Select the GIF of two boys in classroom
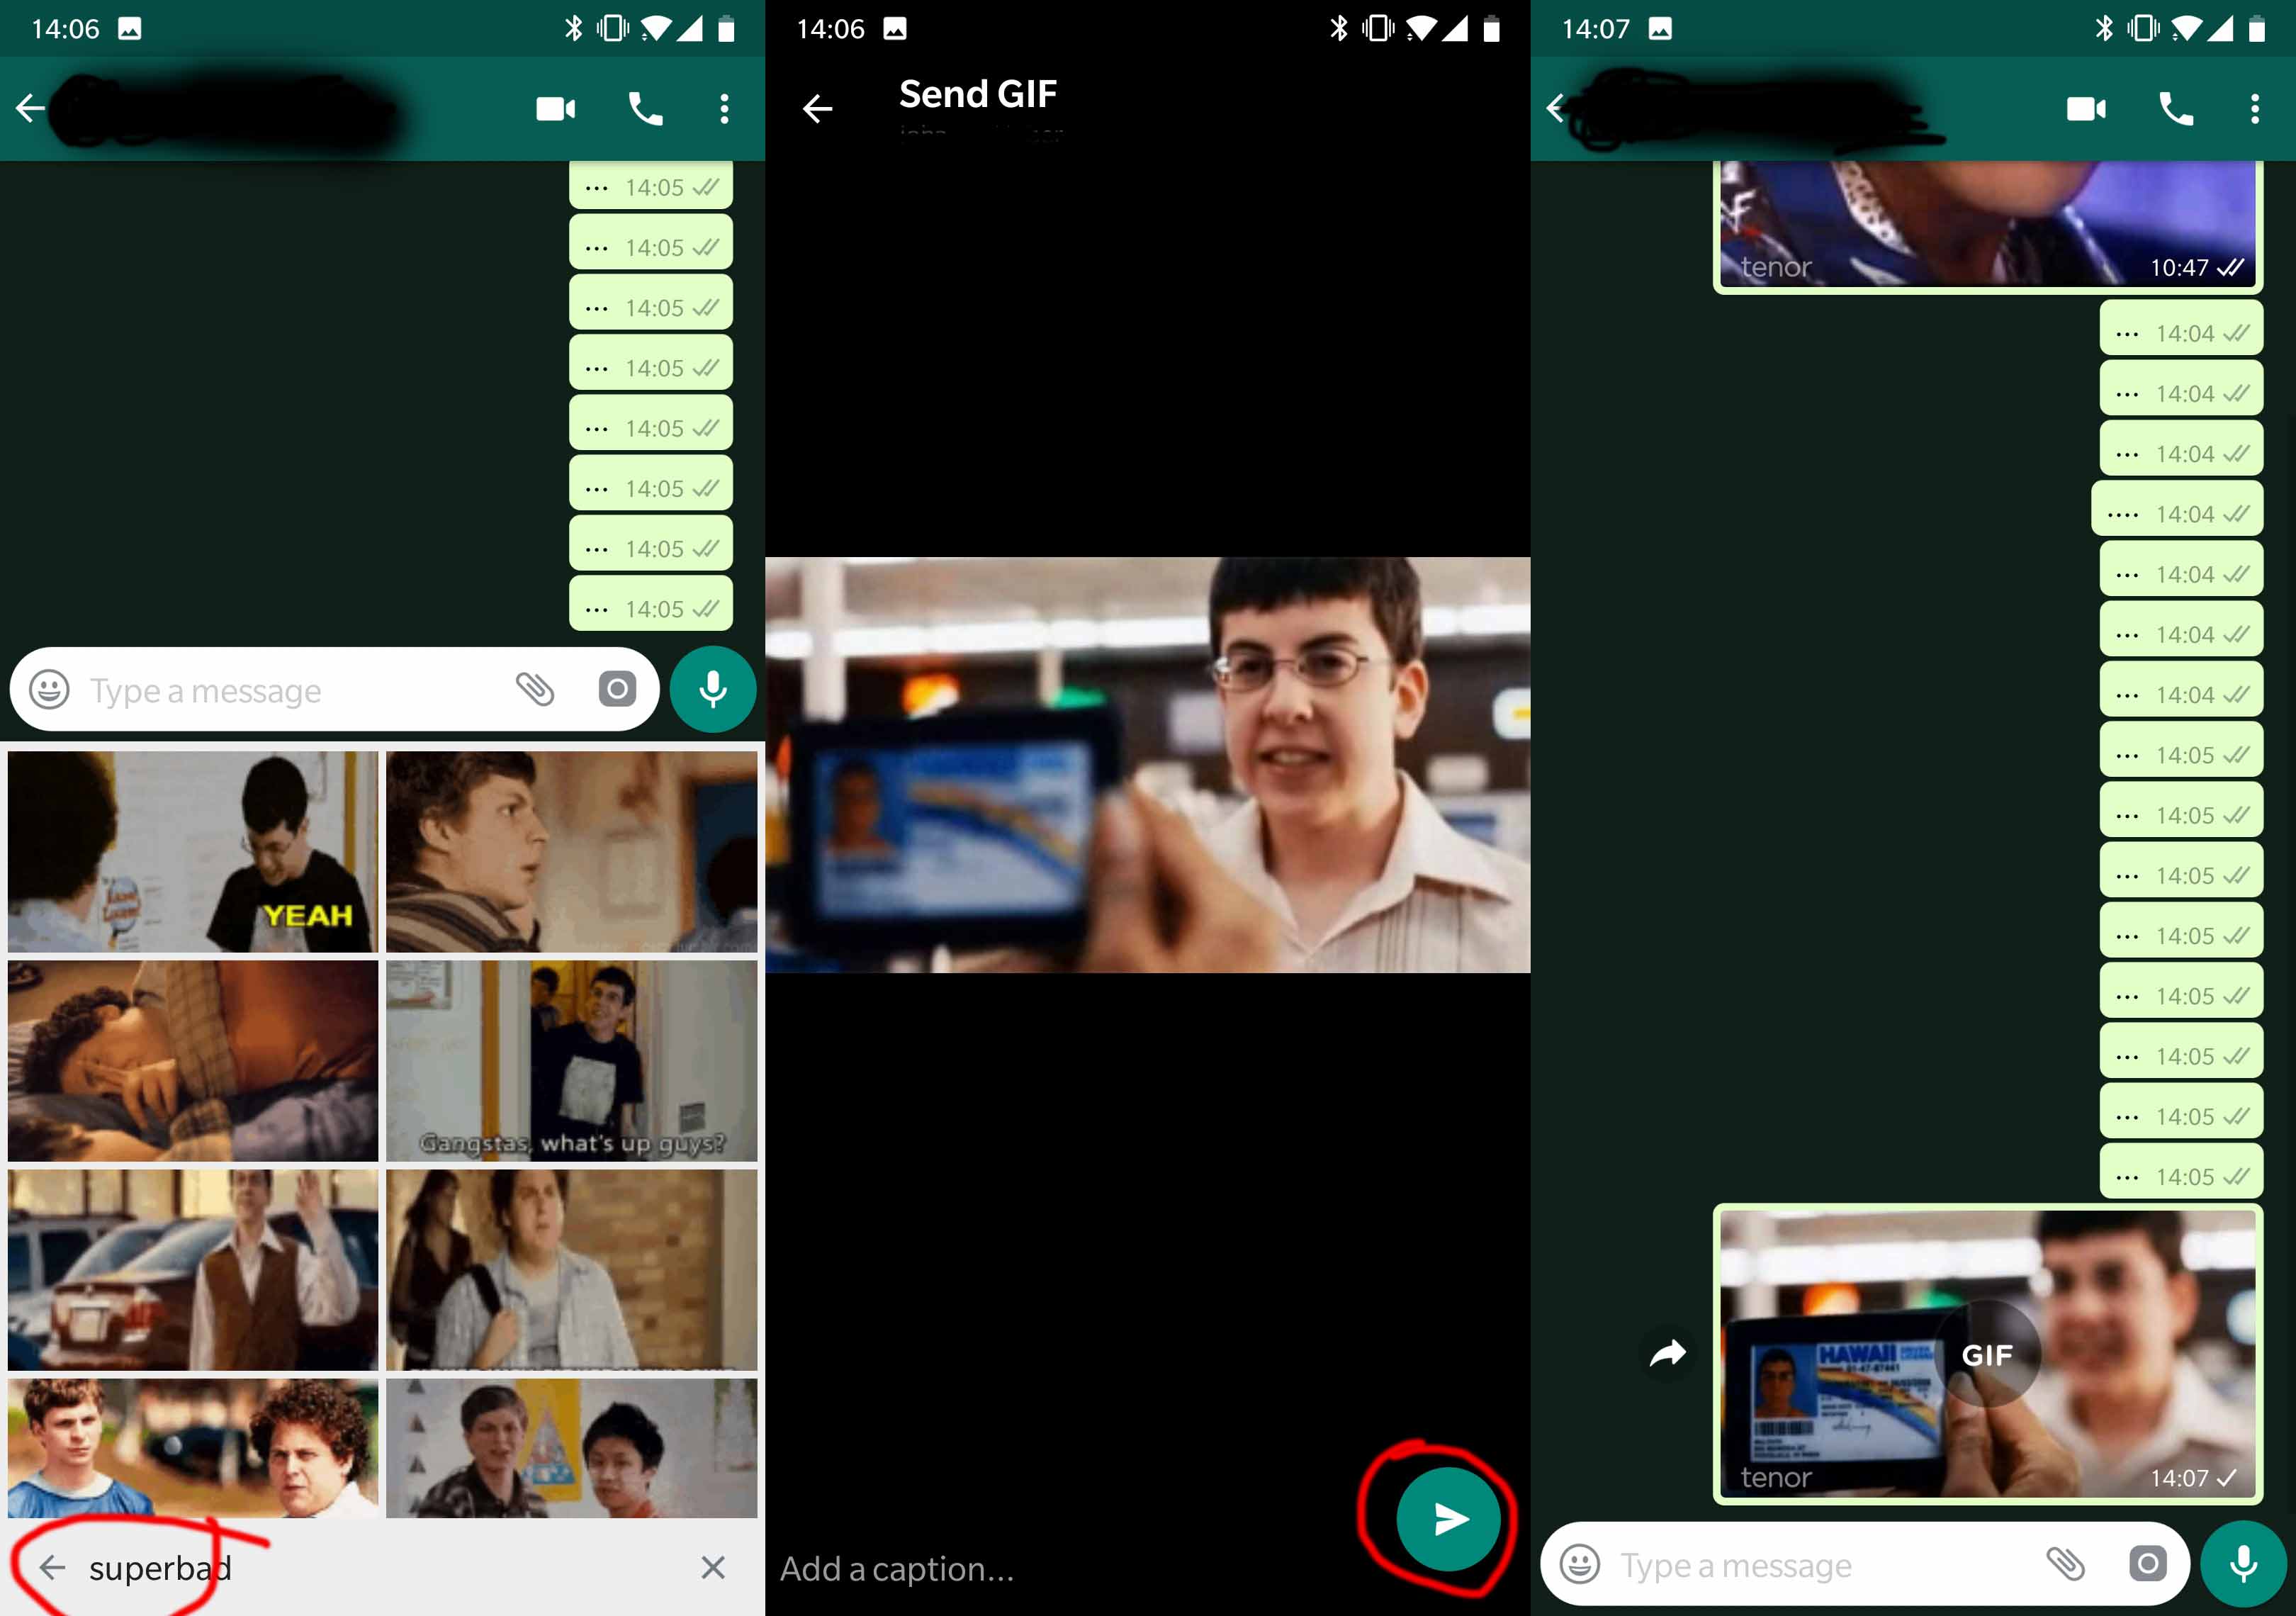This screenshot has height=1616, width=2296. tap(572, 1448)
